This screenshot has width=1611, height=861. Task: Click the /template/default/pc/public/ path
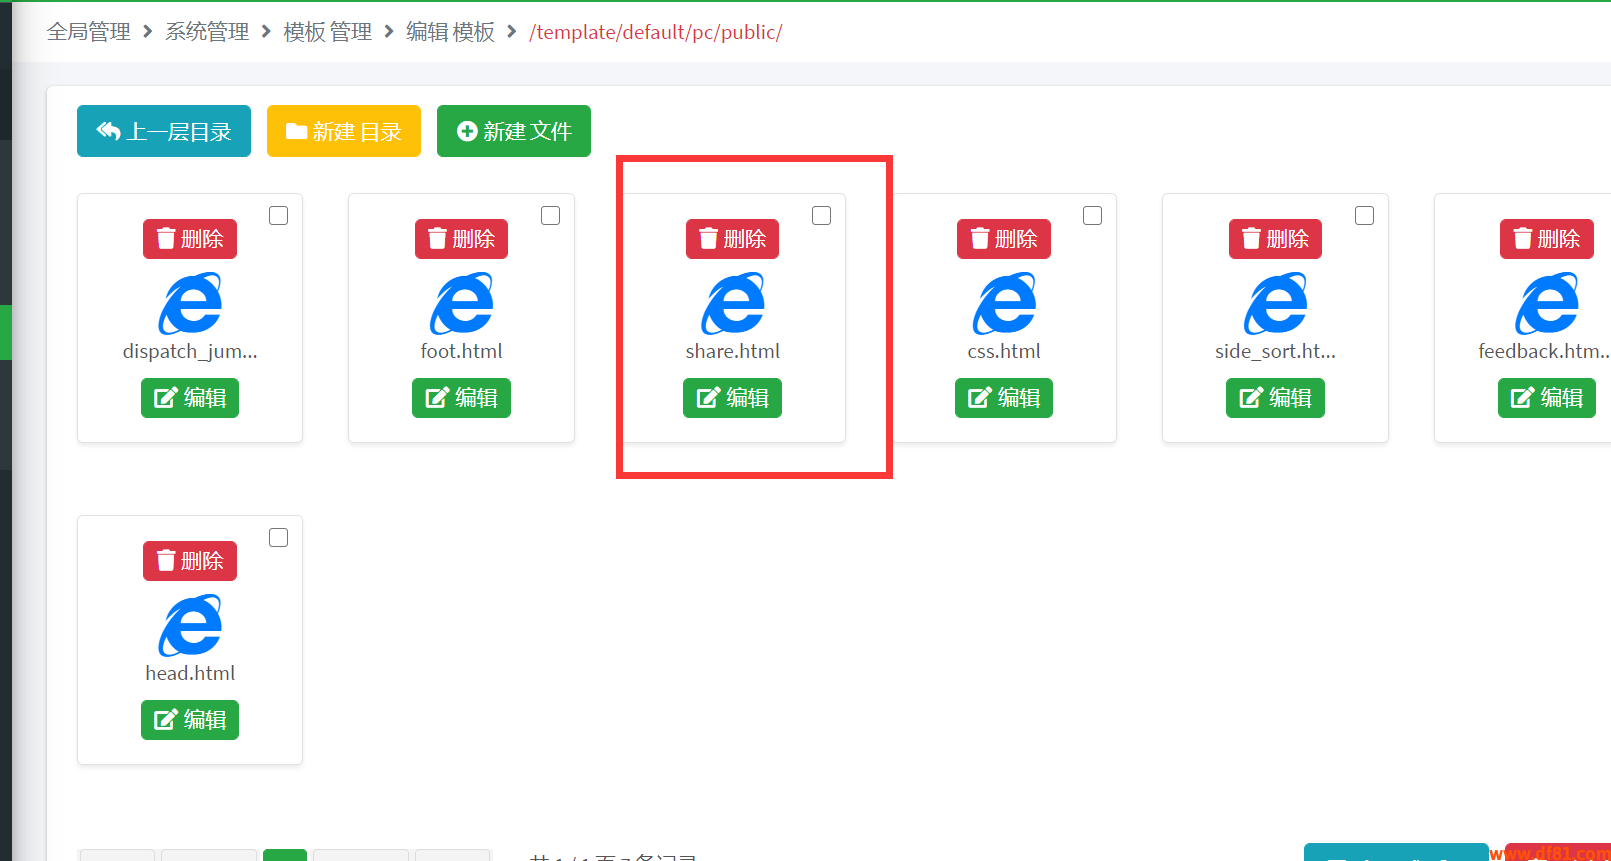656,32
